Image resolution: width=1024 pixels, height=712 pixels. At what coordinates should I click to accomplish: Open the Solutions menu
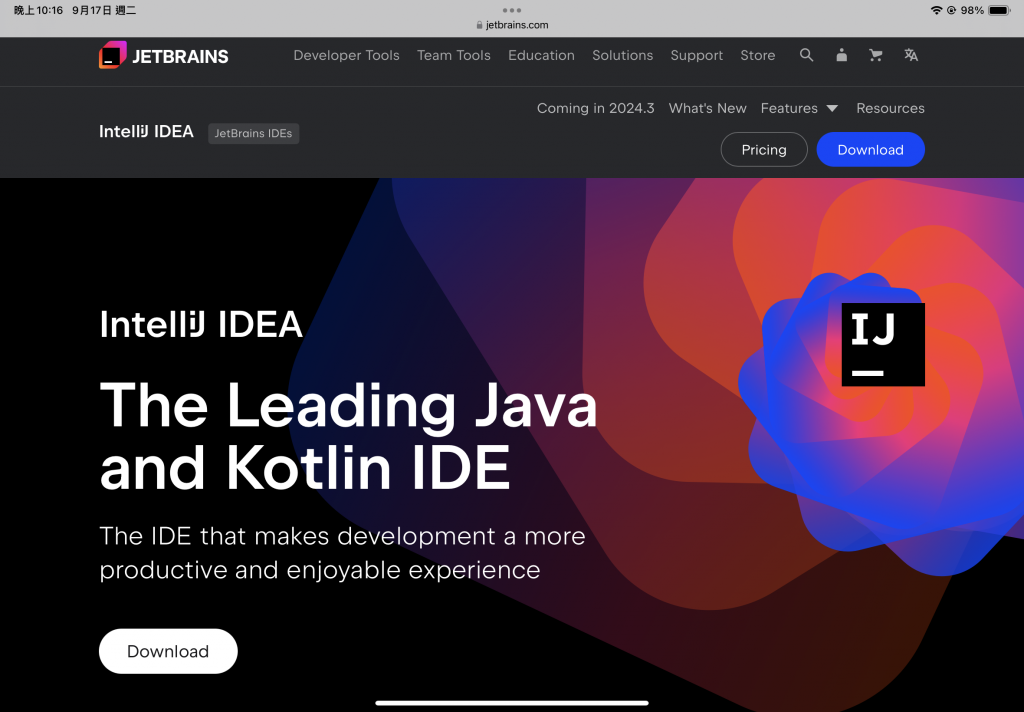(x=622, y=56)
